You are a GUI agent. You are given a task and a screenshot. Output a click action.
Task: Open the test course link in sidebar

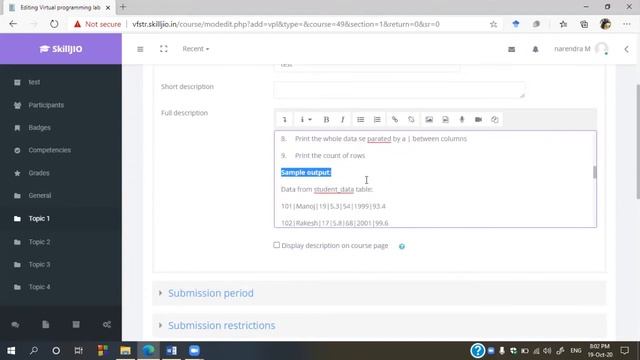click(34, 82)
